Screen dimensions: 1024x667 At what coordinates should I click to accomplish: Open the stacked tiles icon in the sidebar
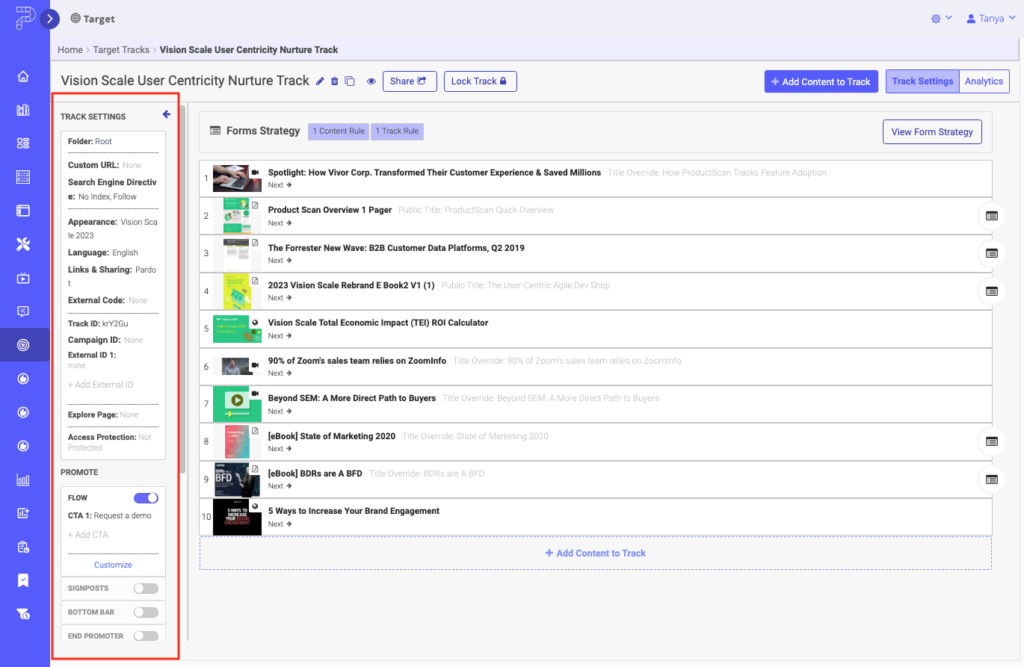[x=24, y=143]
